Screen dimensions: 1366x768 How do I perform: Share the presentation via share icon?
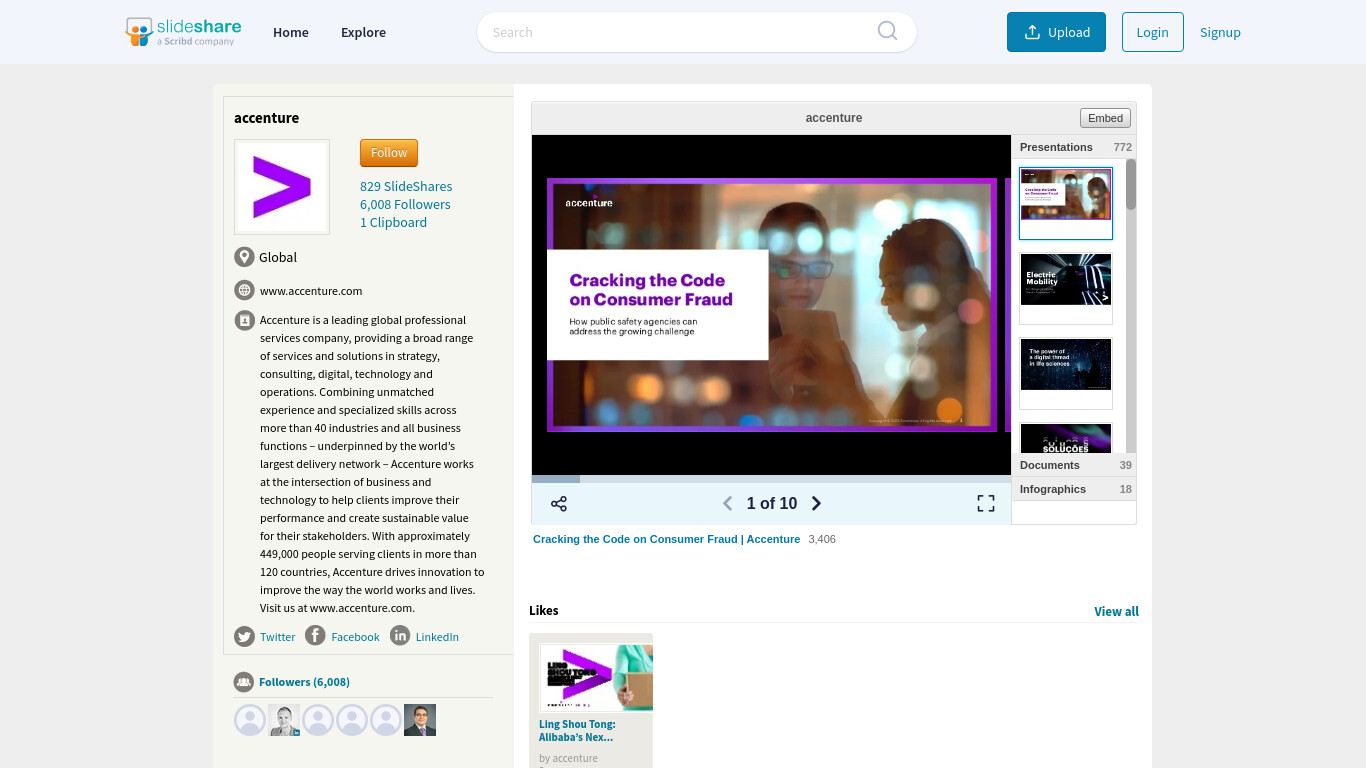[x=559, y=503]
